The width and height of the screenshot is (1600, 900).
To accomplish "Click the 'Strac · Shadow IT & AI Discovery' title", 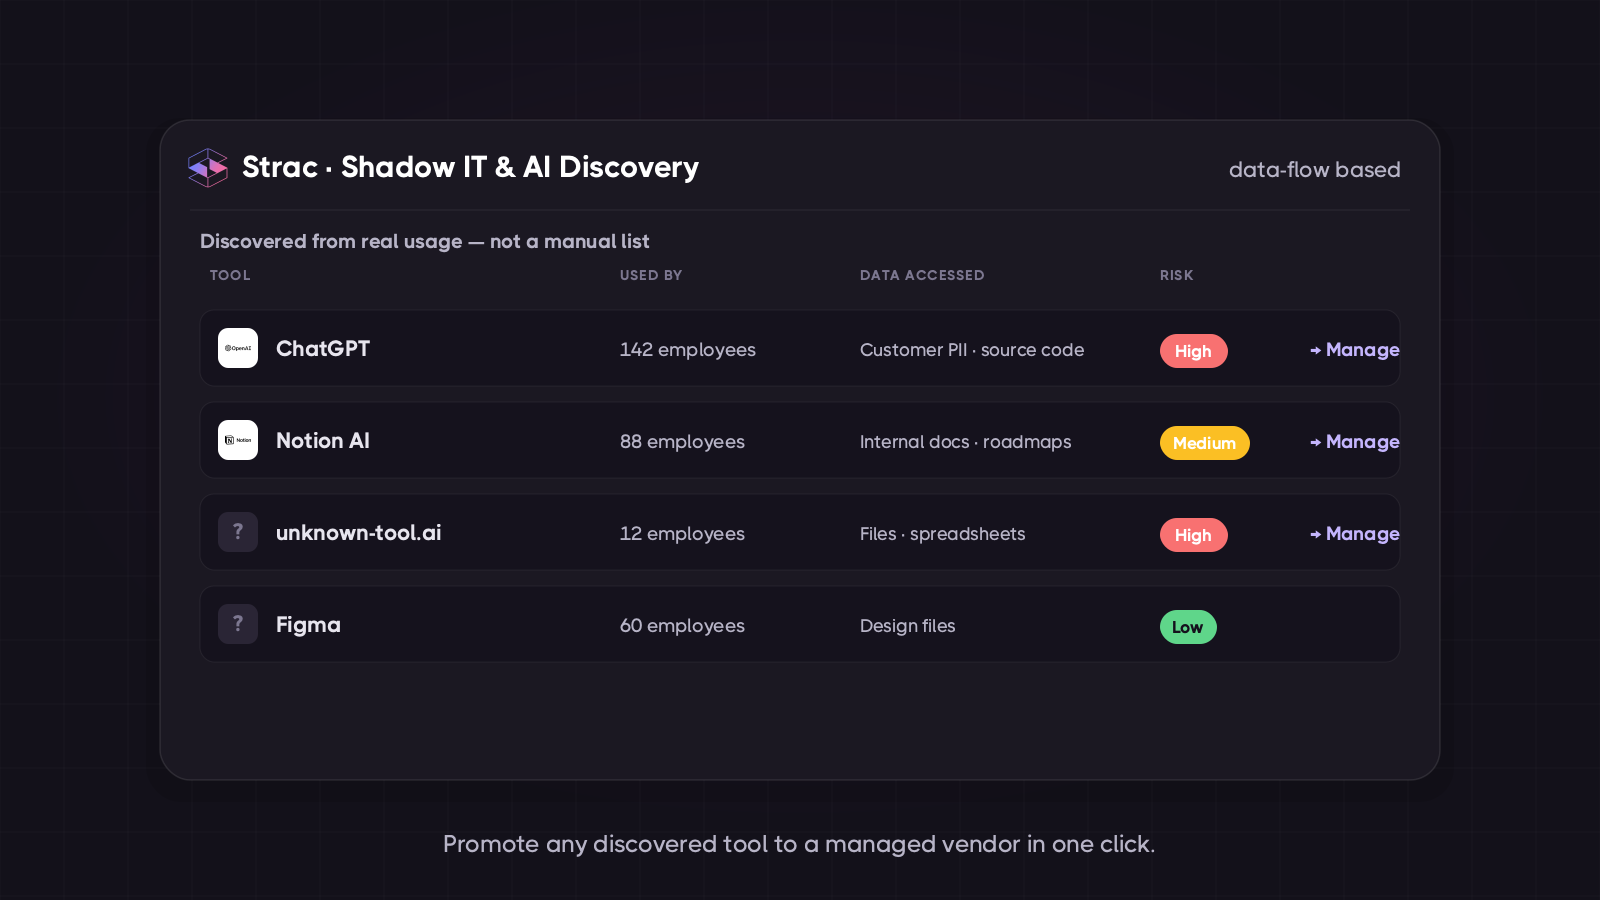I will point(470,167).
